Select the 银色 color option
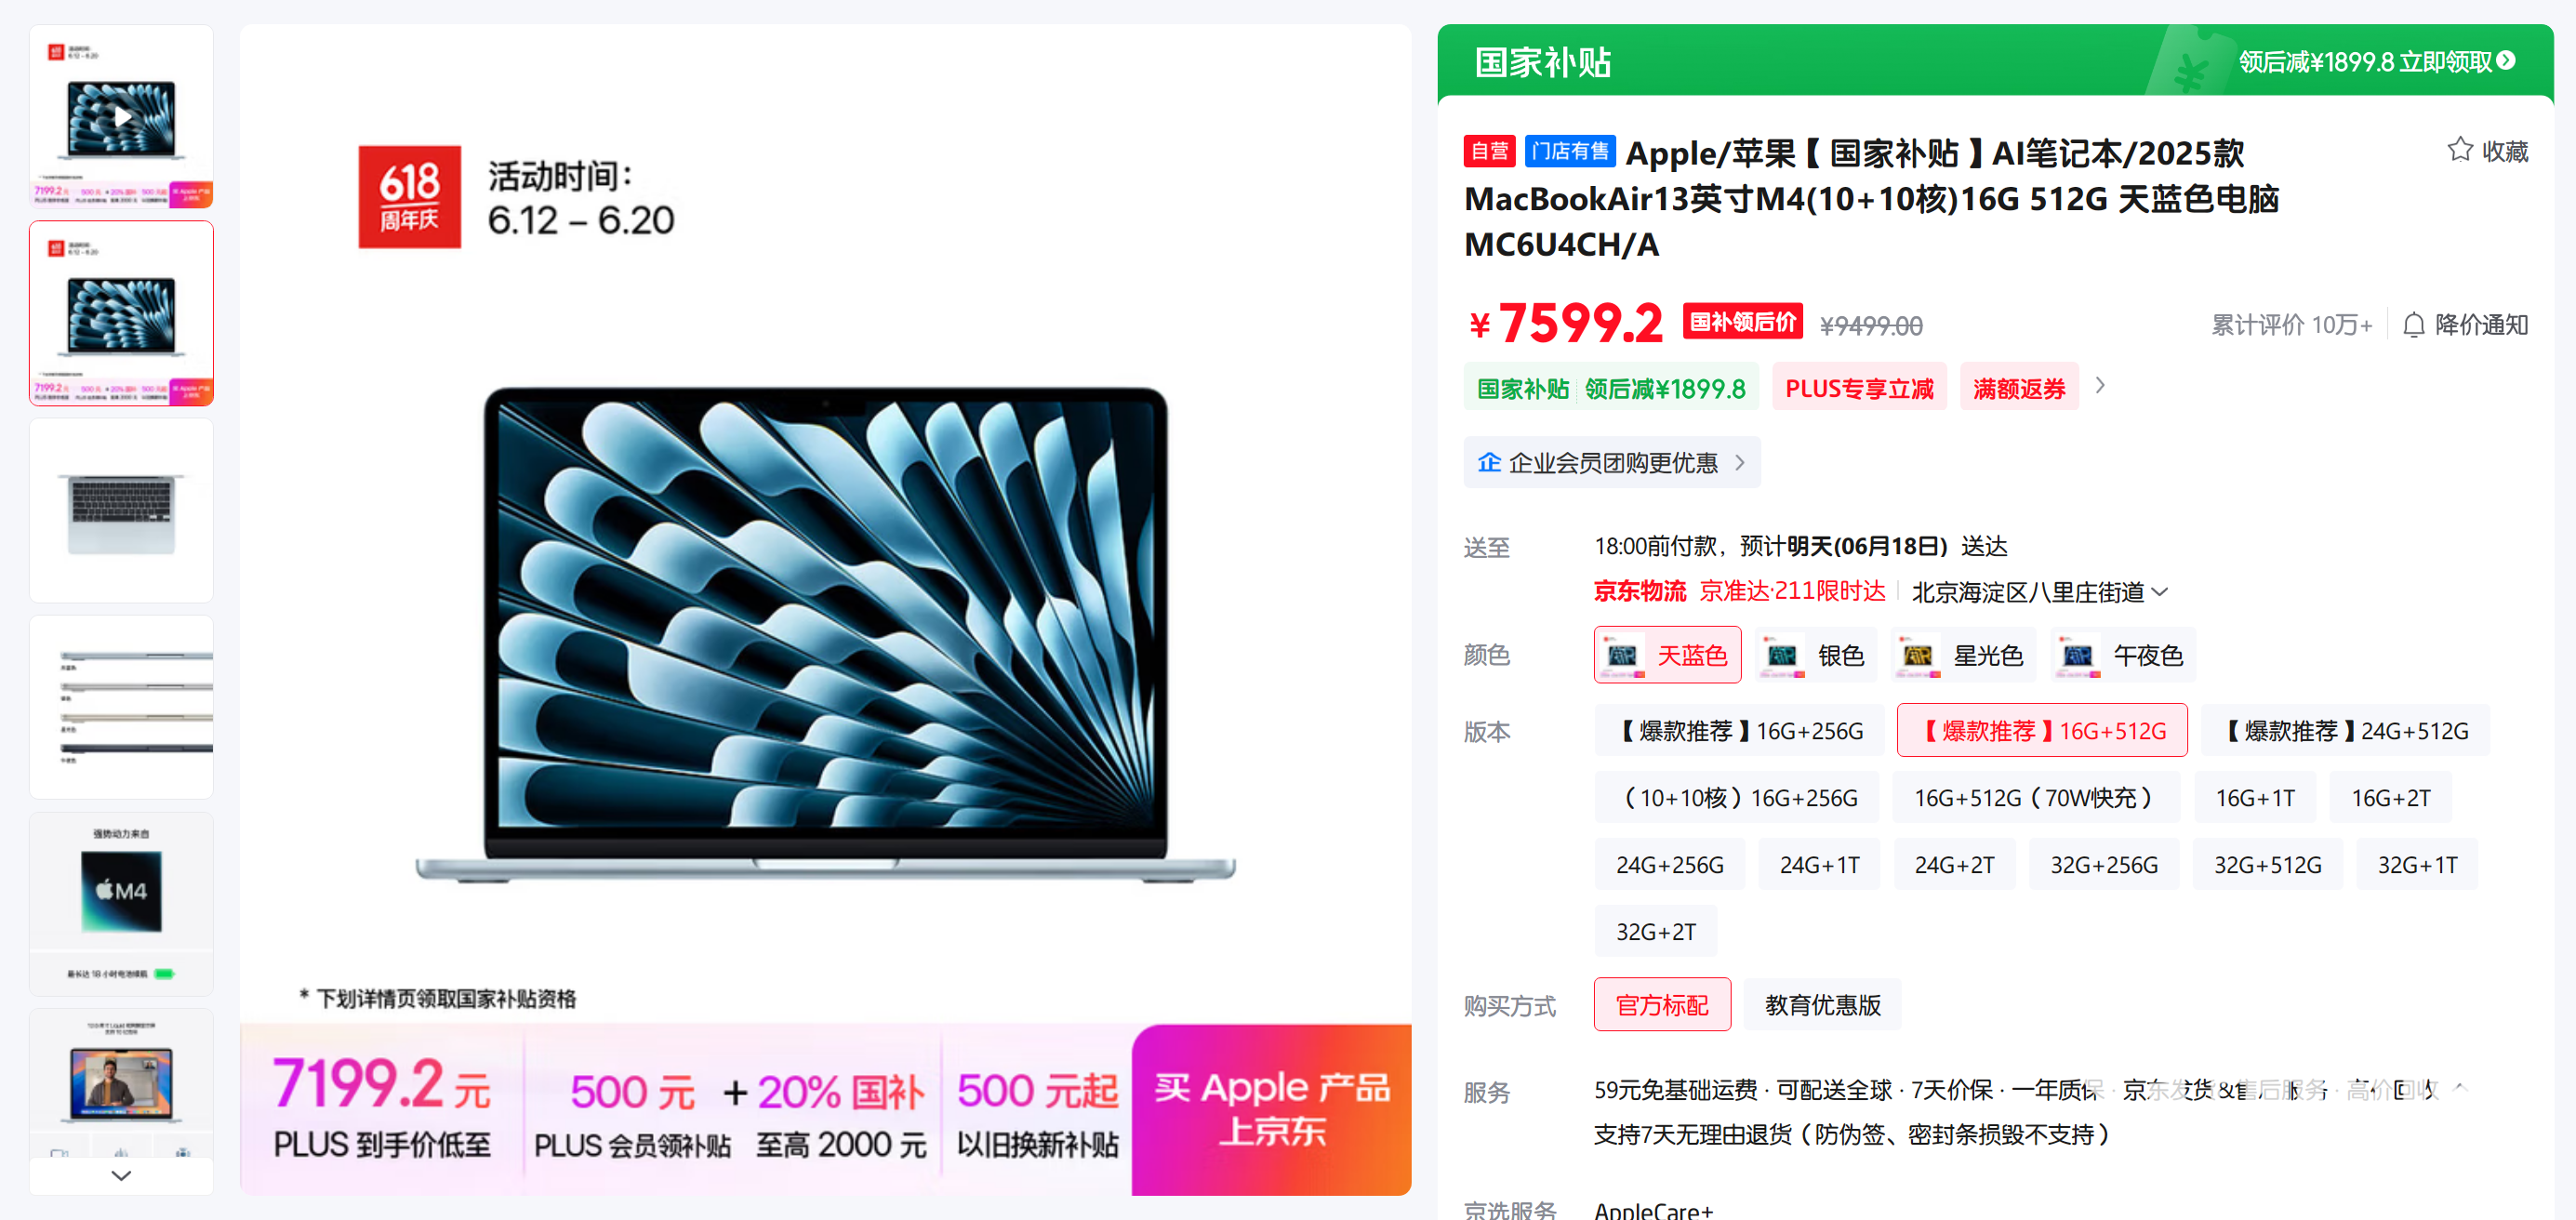Screen dimensions: 2576x1220 [x=1815, y=655]
